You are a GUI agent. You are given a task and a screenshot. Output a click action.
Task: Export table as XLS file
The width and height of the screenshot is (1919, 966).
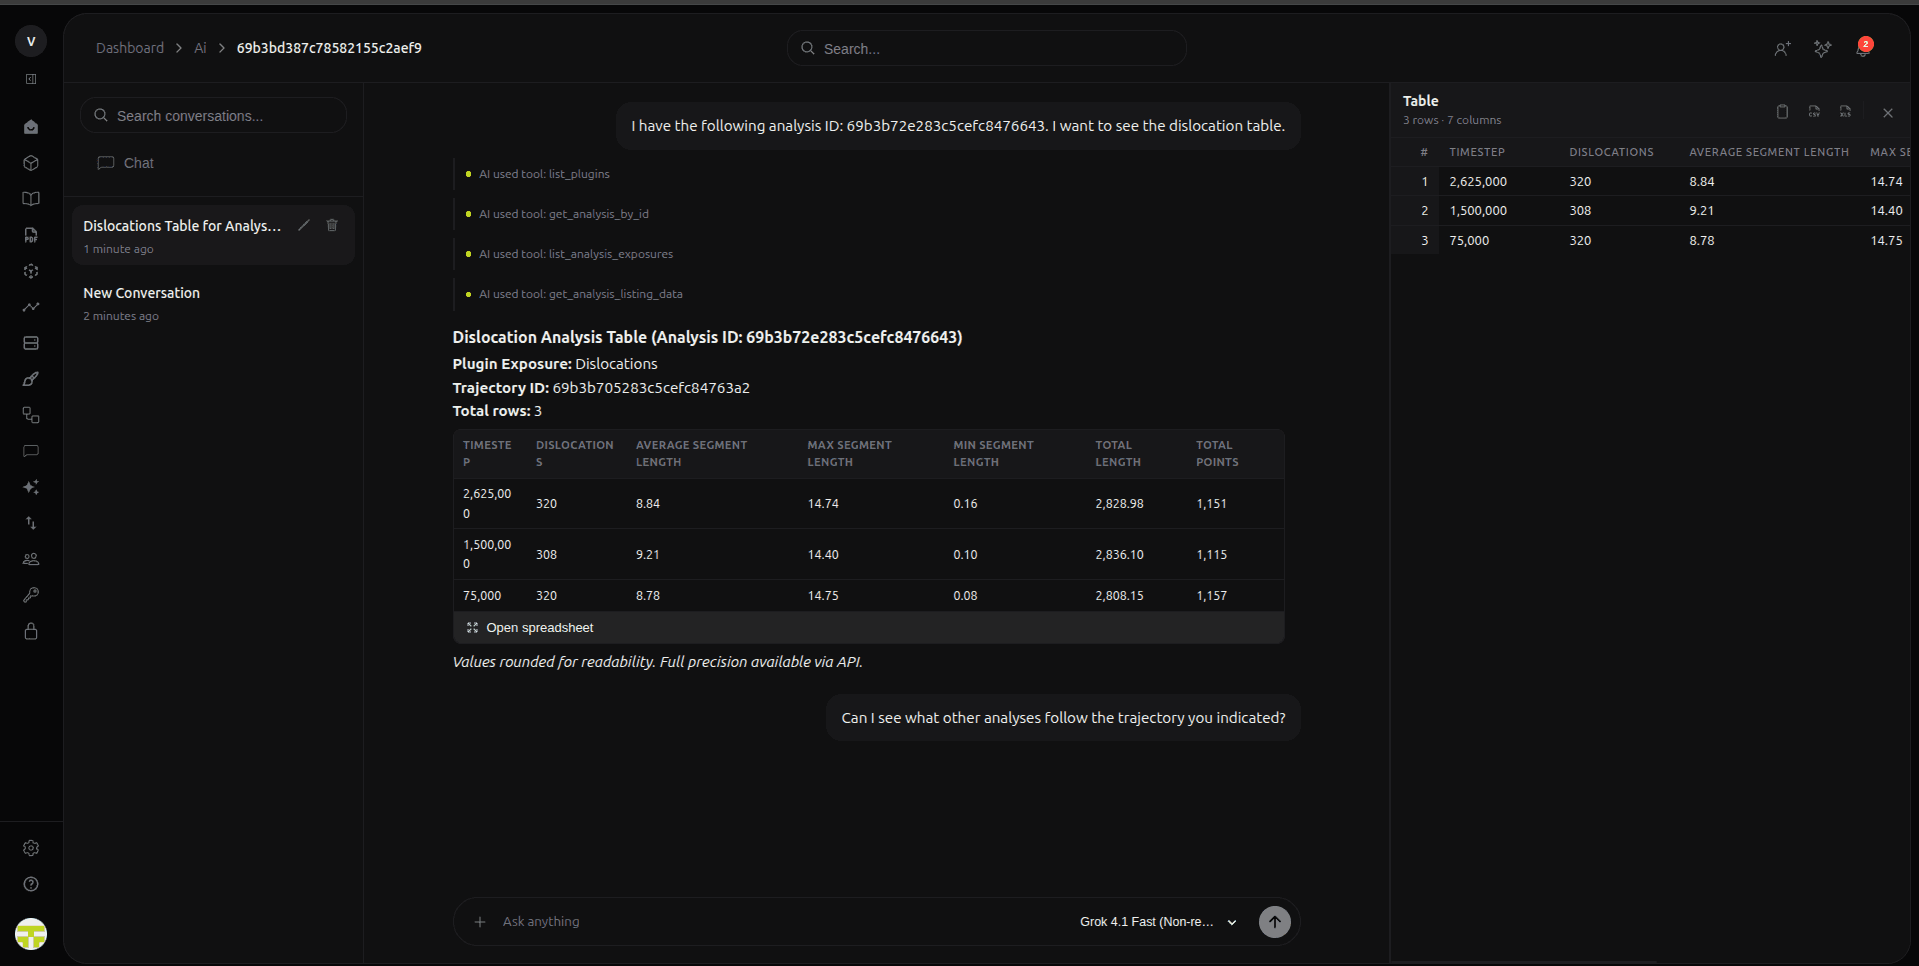pyautogui.click(x=1845, y=112)
